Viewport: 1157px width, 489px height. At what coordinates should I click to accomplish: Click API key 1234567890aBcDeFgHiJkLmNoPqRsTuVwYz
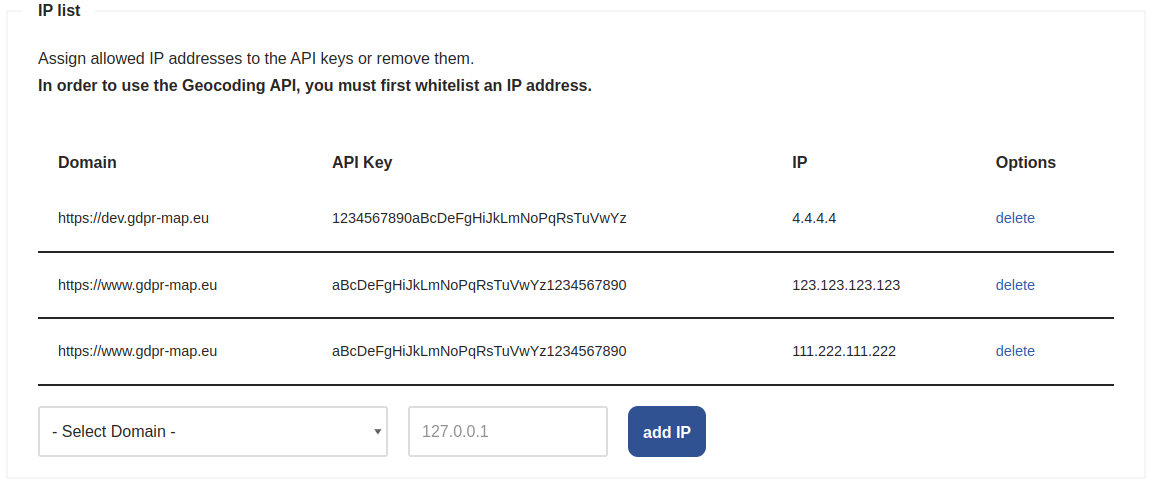pos(479,218)
